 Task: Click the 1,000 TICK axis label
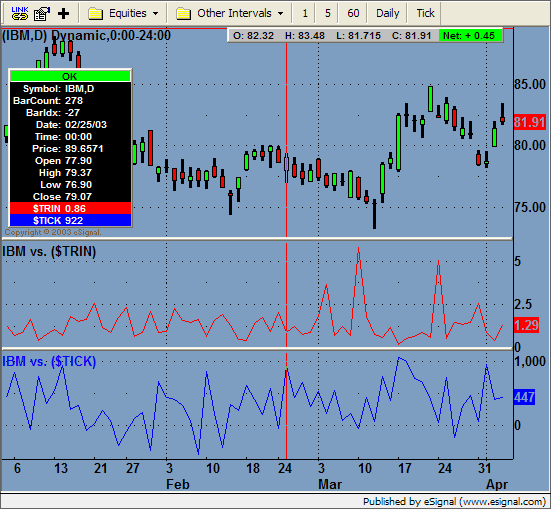pos(530,361)
